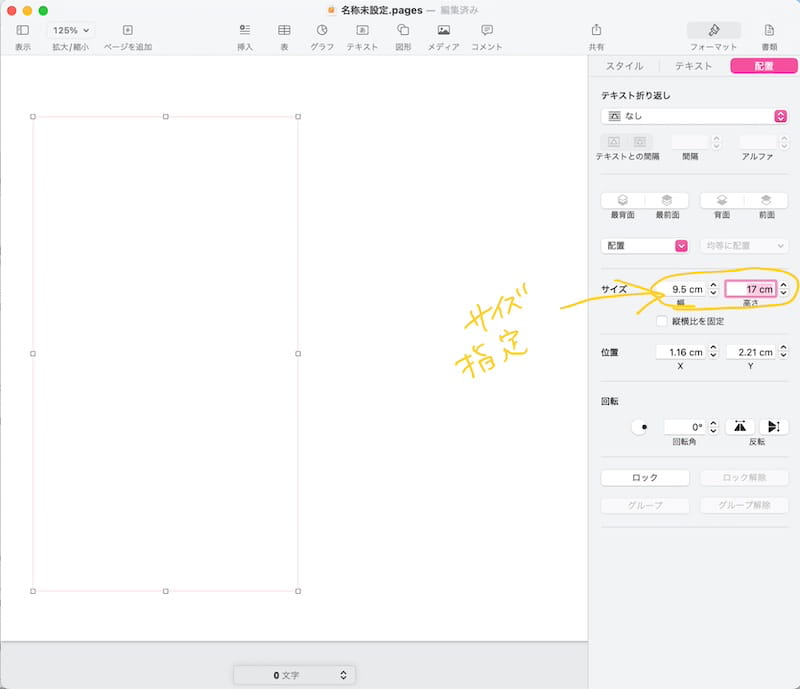Switch to the テキスト inspector tab

(x=693, y=66)
